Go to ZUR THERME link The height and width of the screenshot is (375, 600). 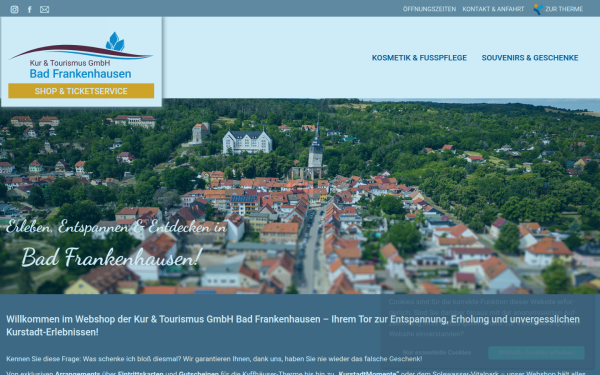[564, 9]
